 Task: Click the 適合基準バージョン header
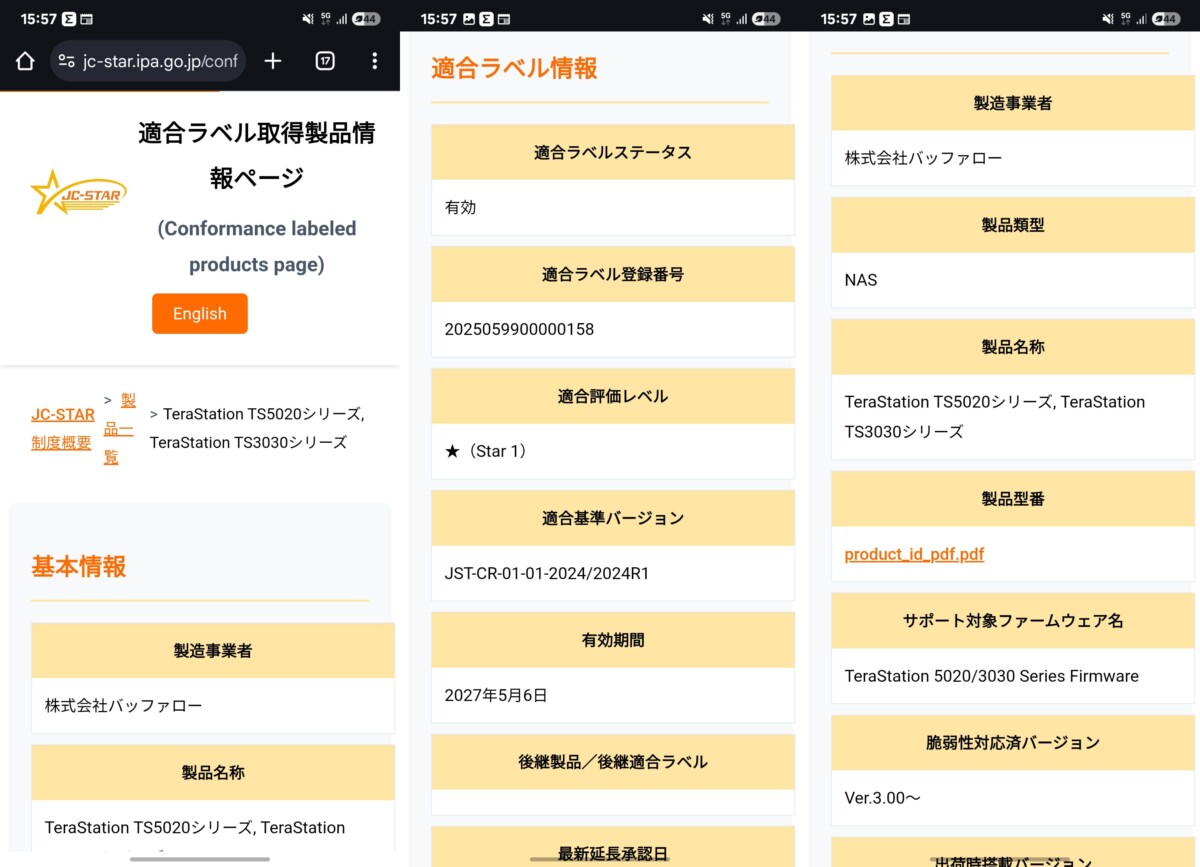[x=613, y=518]
